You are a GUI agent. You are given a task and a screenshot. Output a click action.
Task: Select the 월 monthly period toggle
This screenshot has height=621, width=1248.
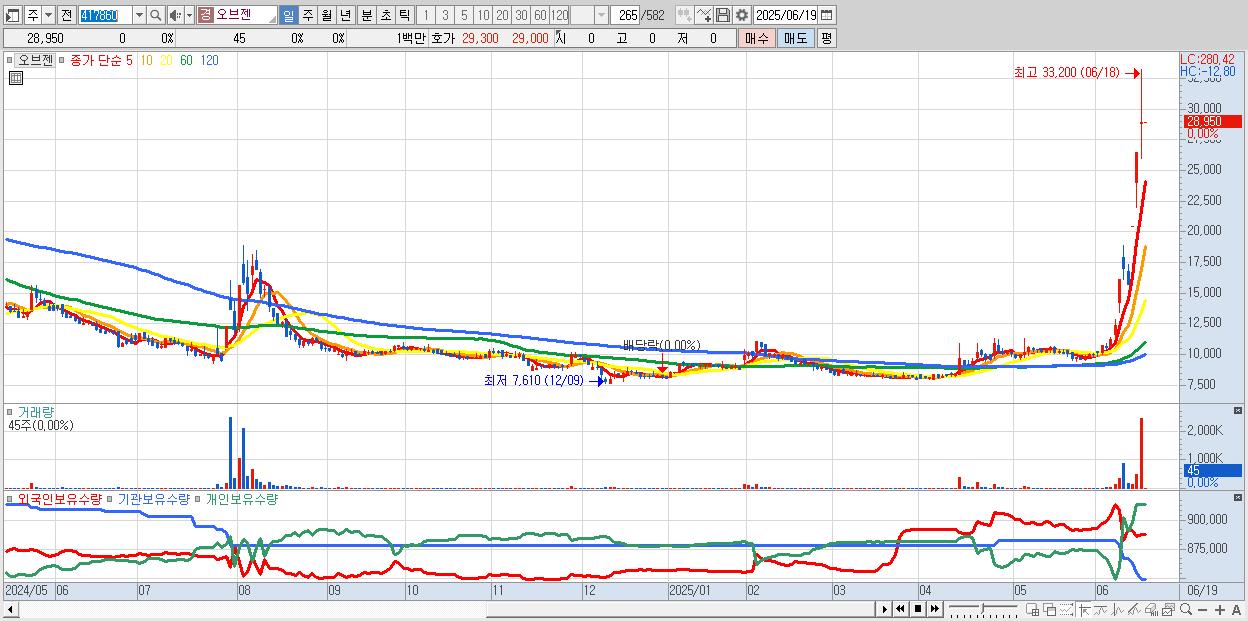coord(326,15)
